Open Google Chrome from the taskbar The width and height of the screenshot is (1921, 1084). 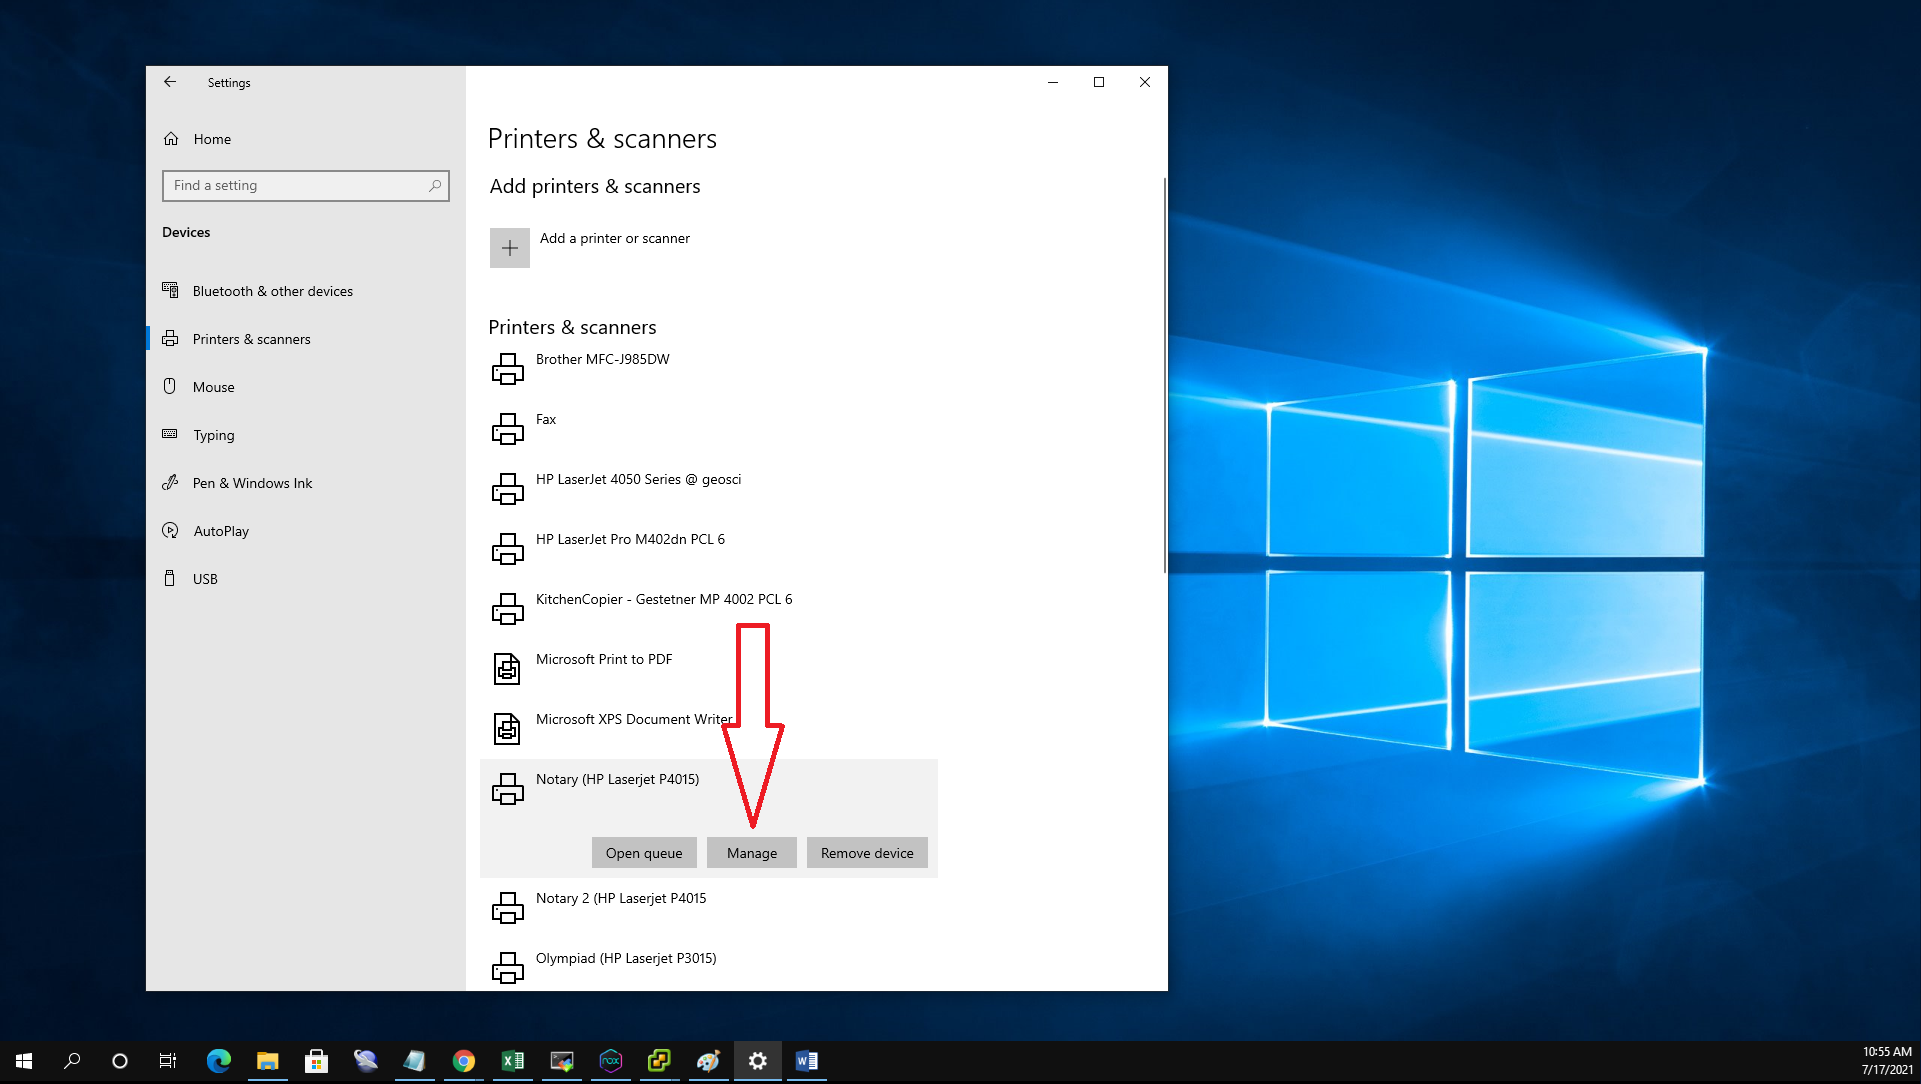tap(463, 1061)
